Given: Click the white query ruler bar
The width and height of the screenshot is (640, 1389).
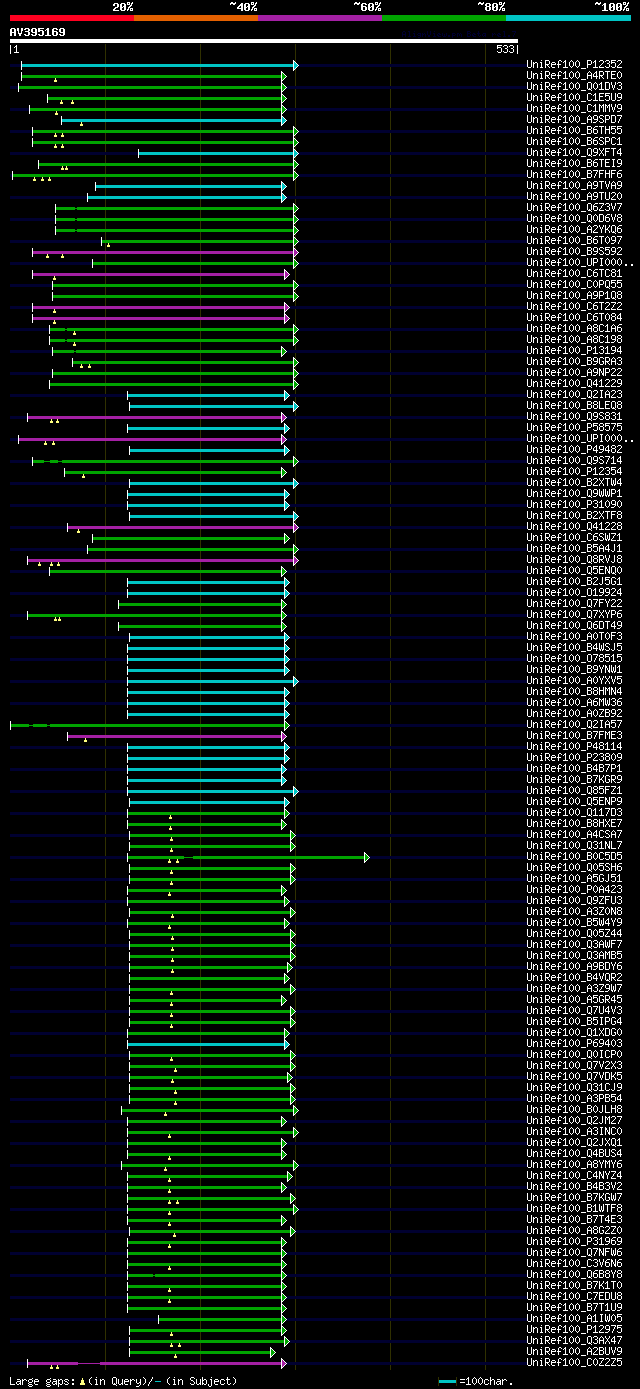Looking at the screenshot, I should pyautogui.click(x=263, y=41).
